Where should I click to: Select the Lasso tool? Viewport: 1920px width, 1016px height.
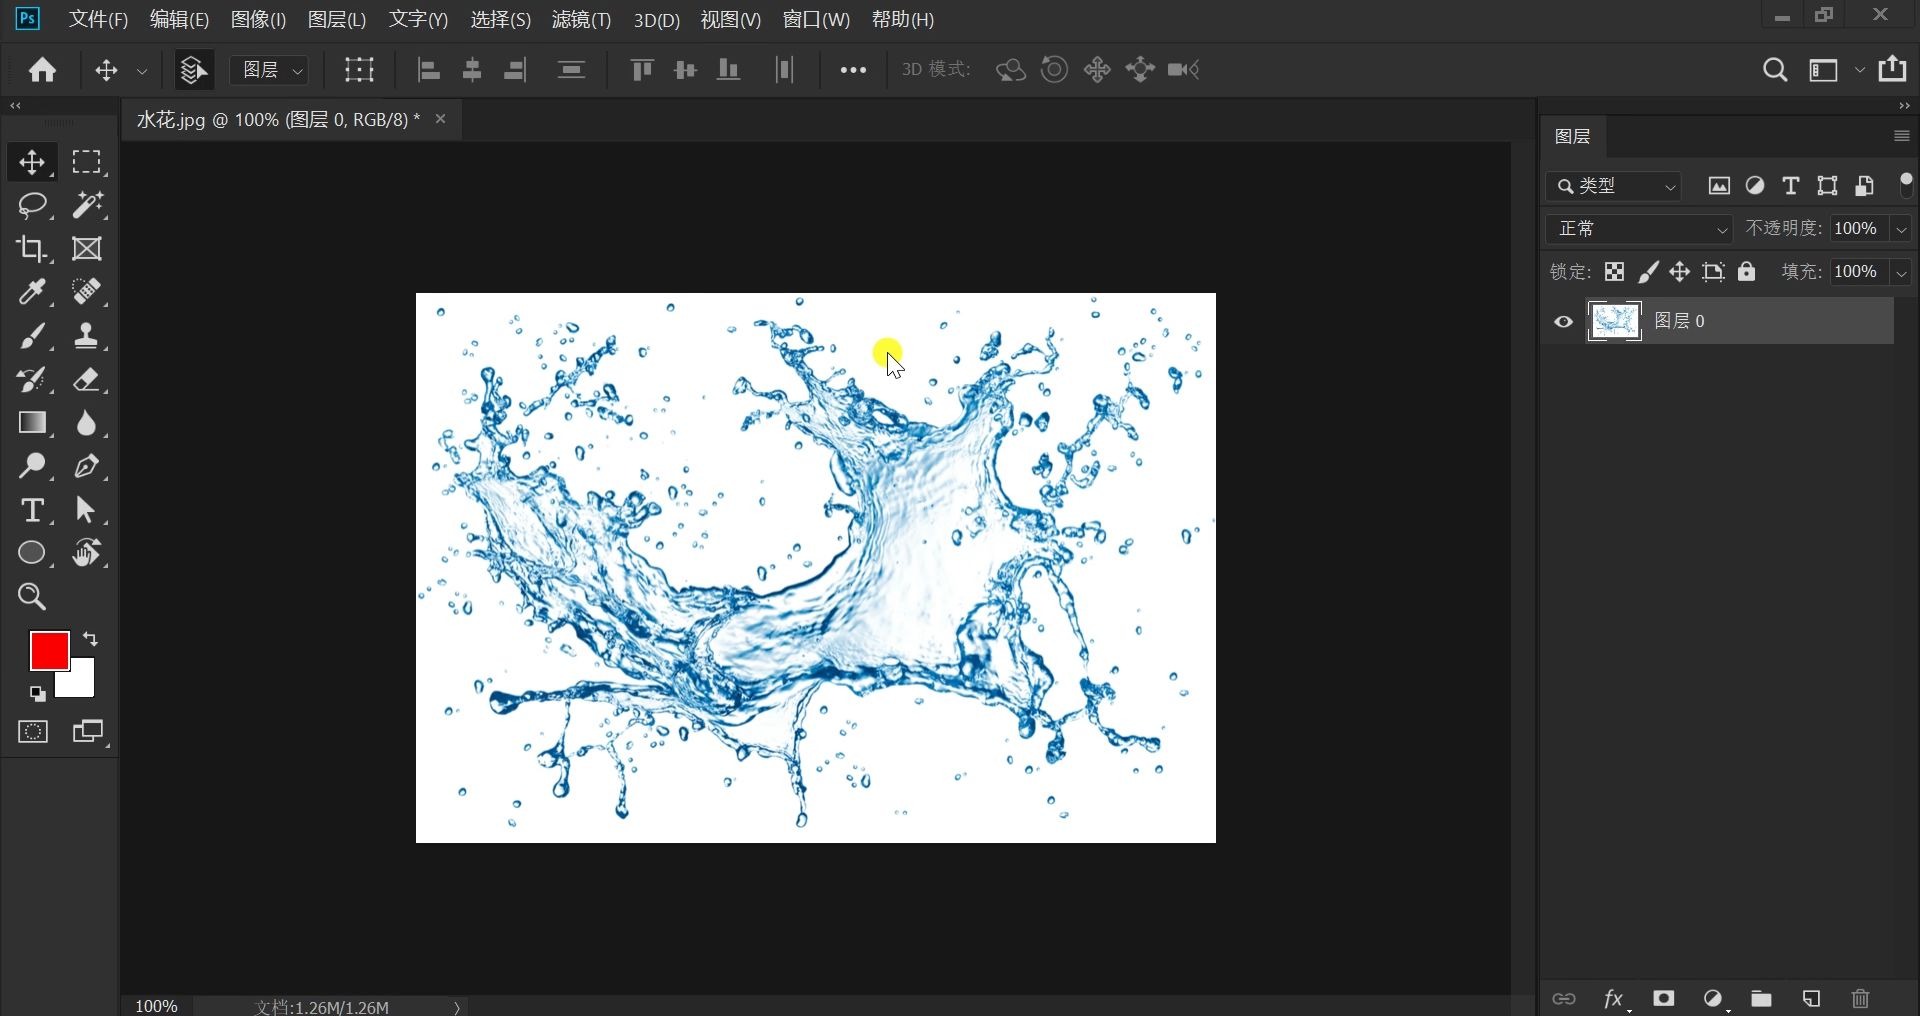[x=32, y=205]
